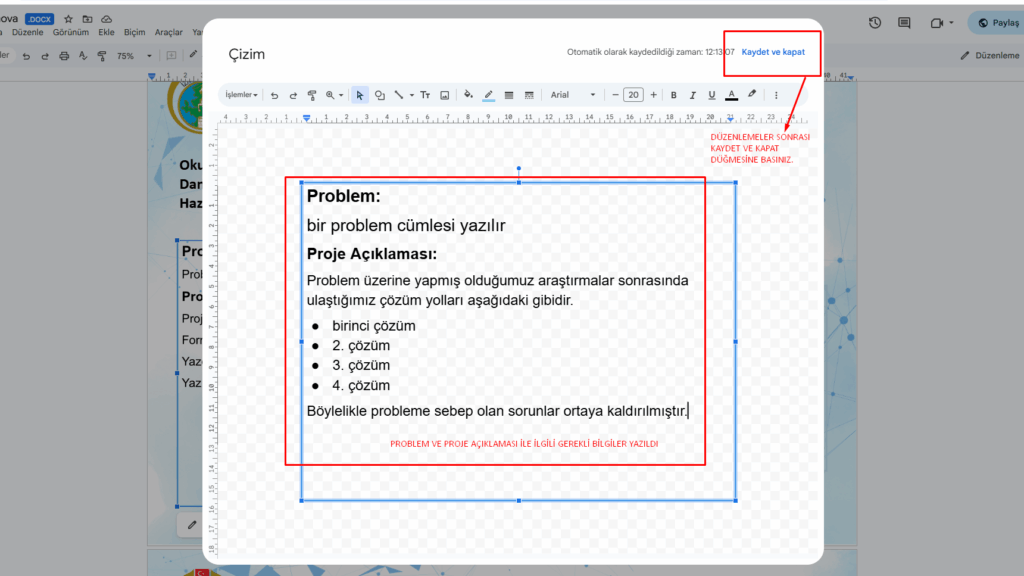The image size is (1024, 576).
Task: Click Kaydet ve kapat to save drawing
Action: (x=773, y=52)
